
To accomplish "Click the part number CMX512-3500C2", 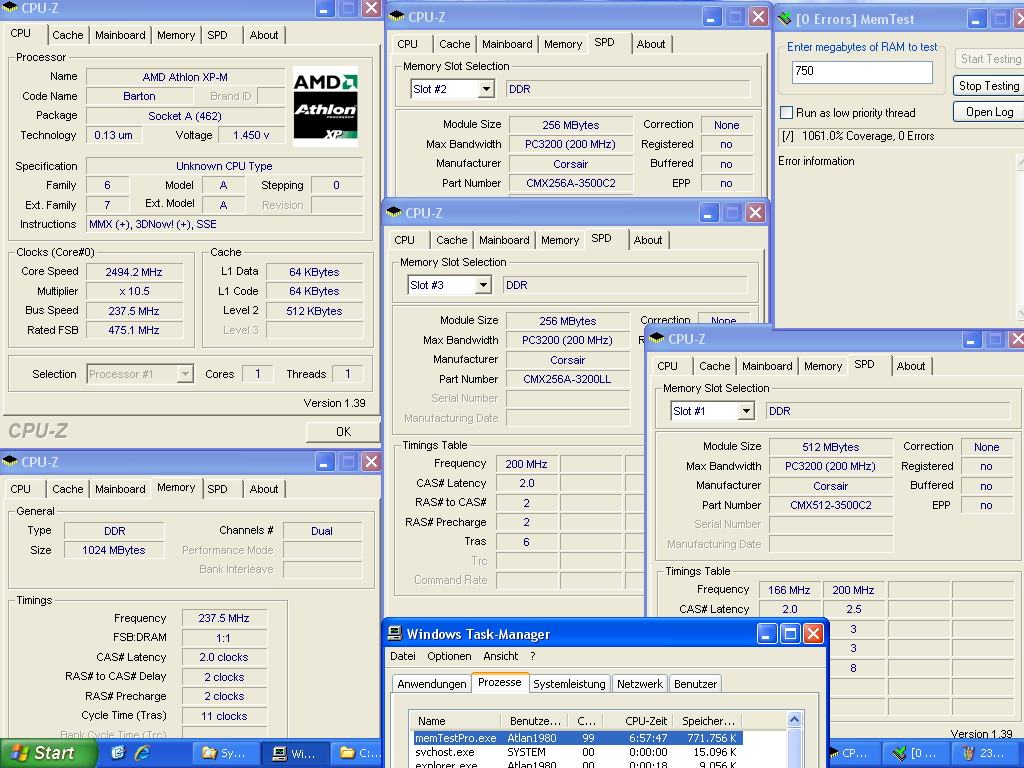I will click(x=830, y=505).
